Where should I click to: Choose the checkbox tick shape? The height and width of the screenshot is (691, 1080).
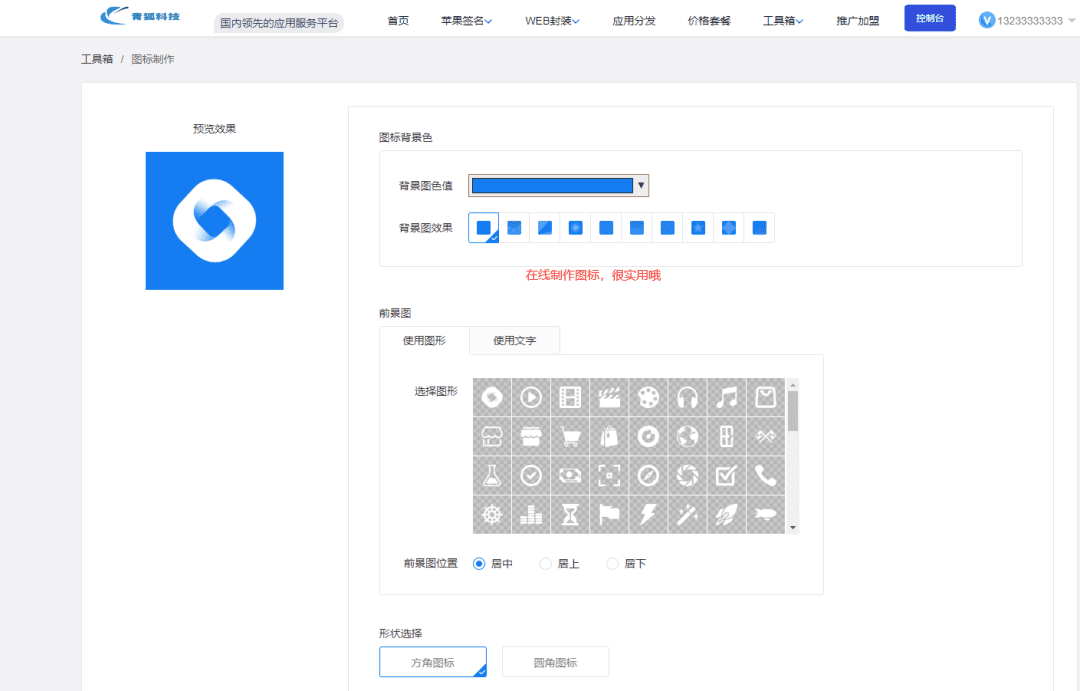pos(726,475)
